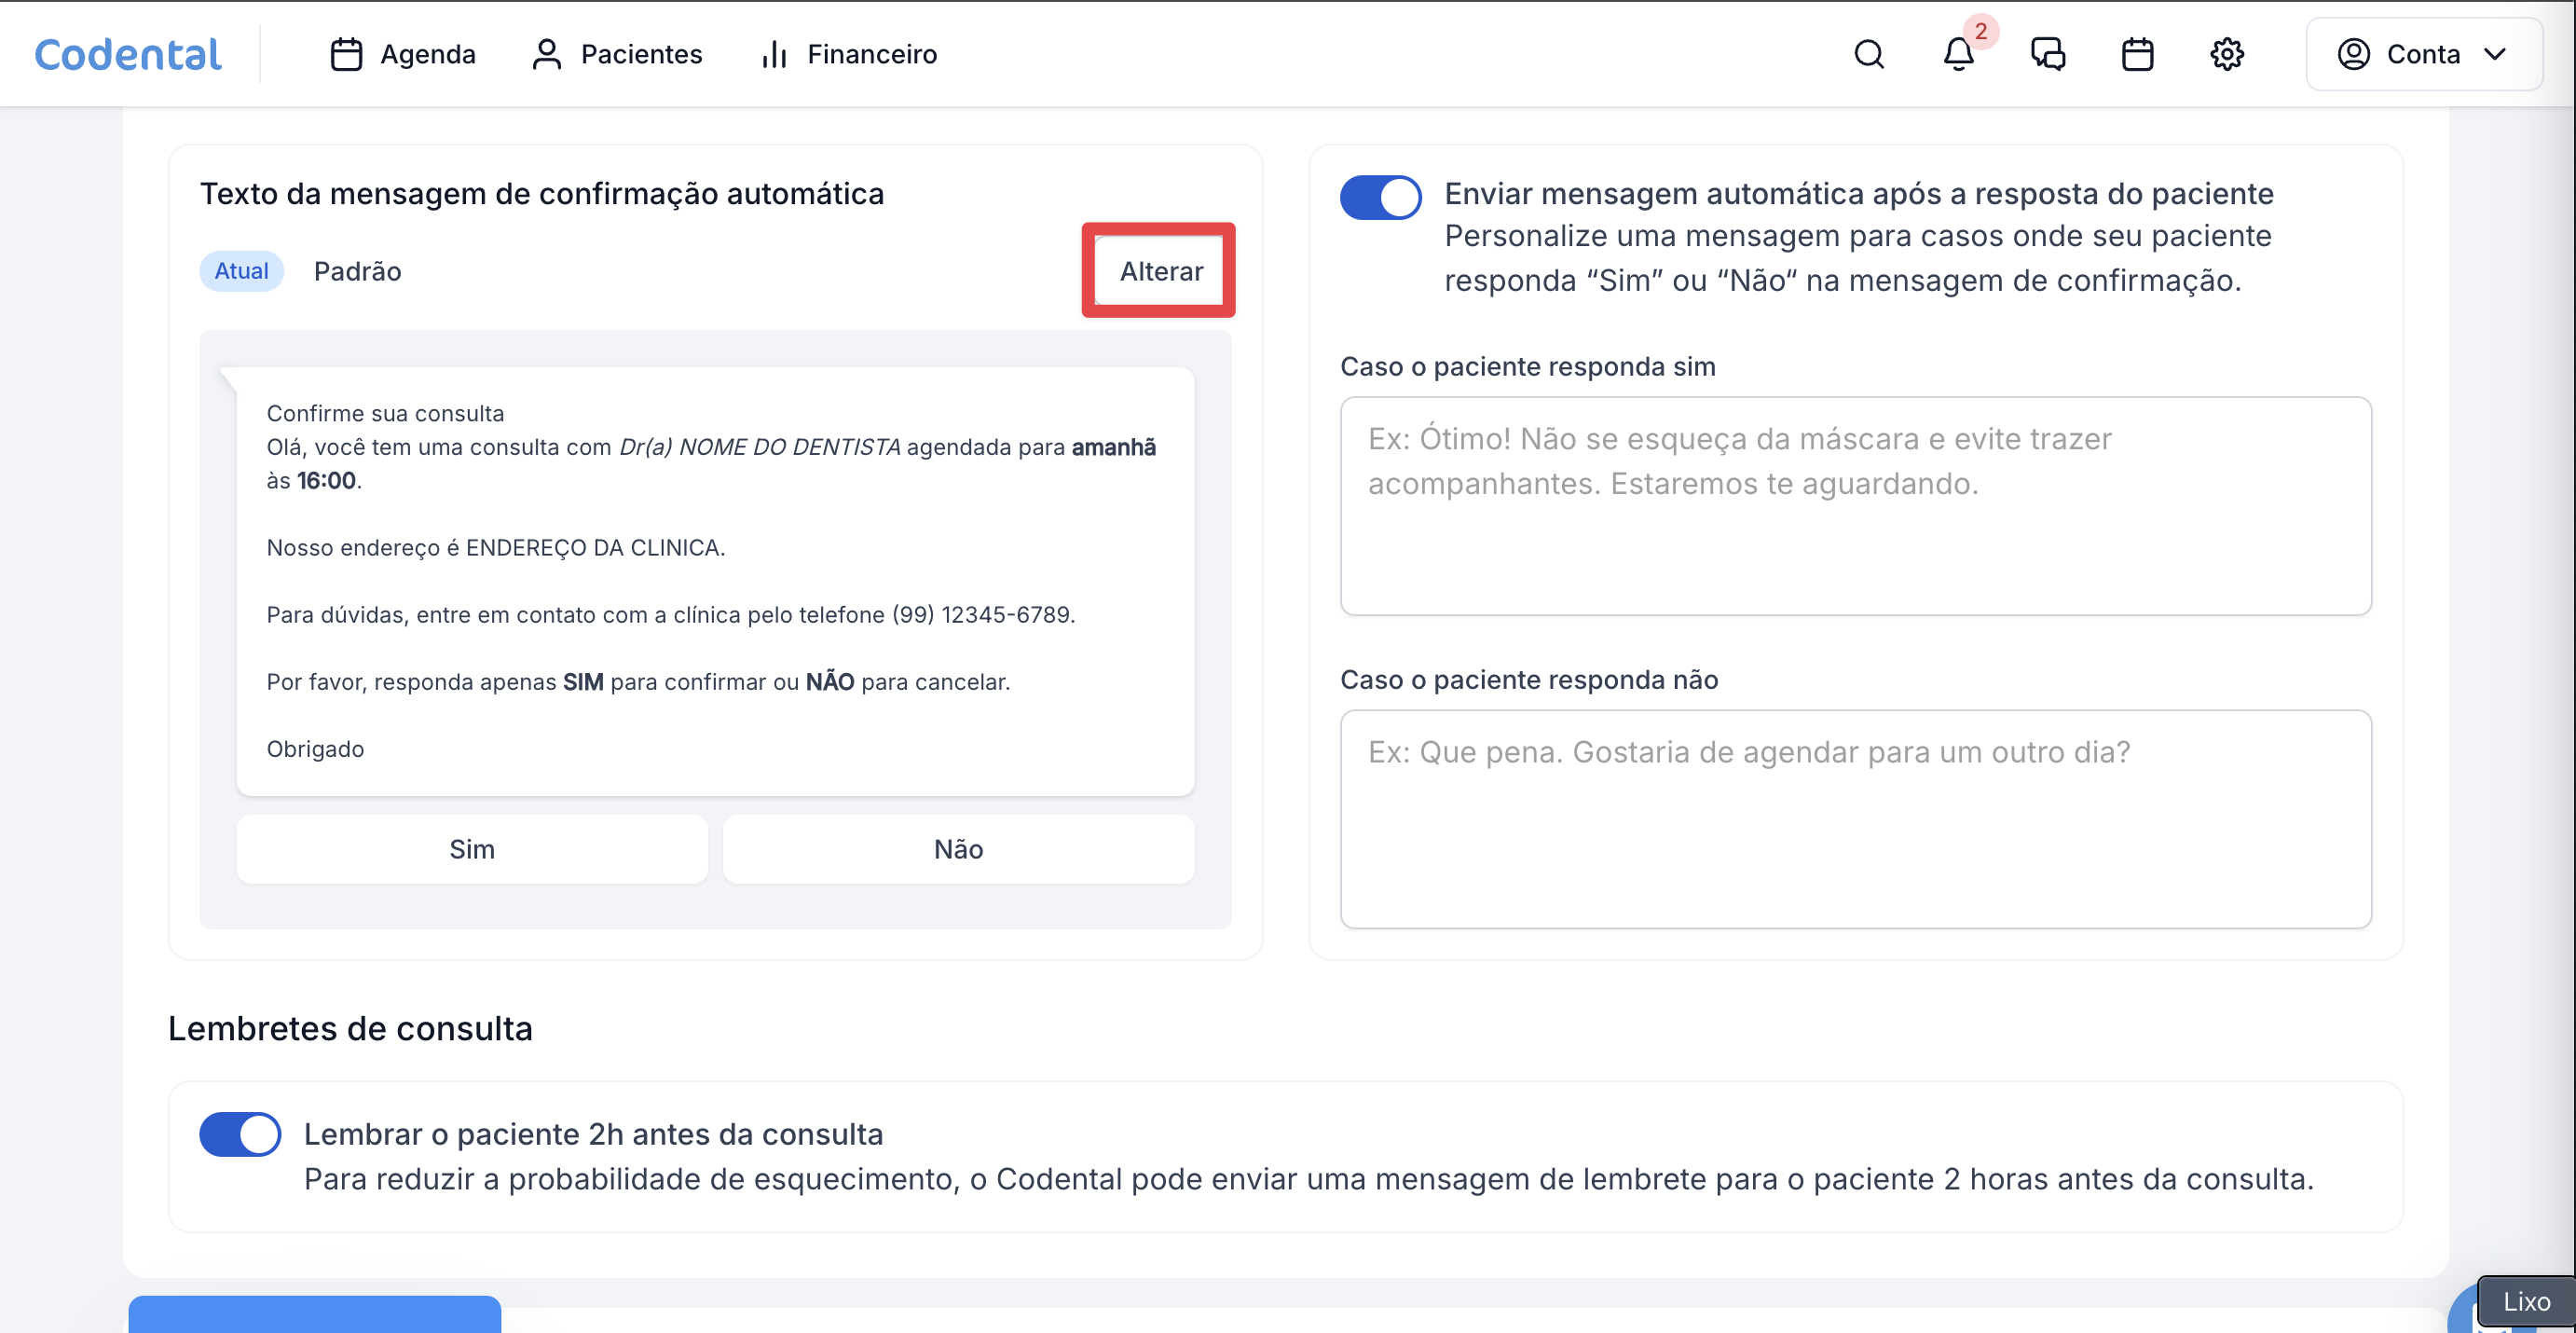Select the Atual message tab
2576x1333 pixels.
click(241, 271)
